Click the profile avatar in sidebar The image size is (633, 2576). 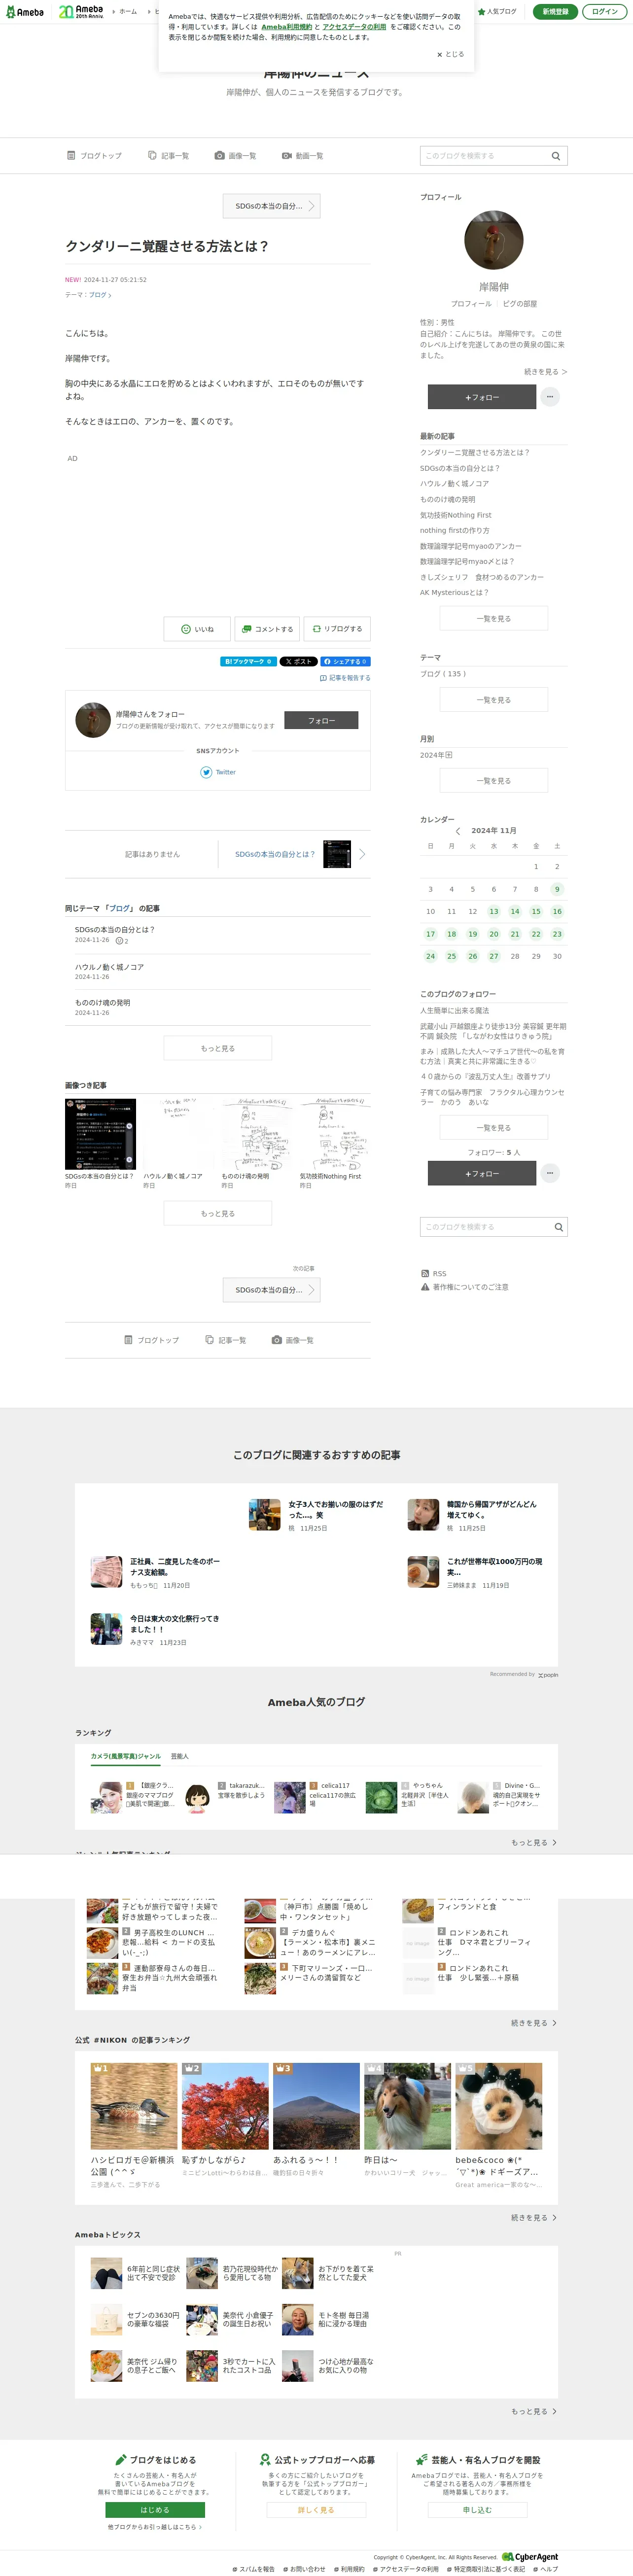pyautogui.click(x=494, y=240)
